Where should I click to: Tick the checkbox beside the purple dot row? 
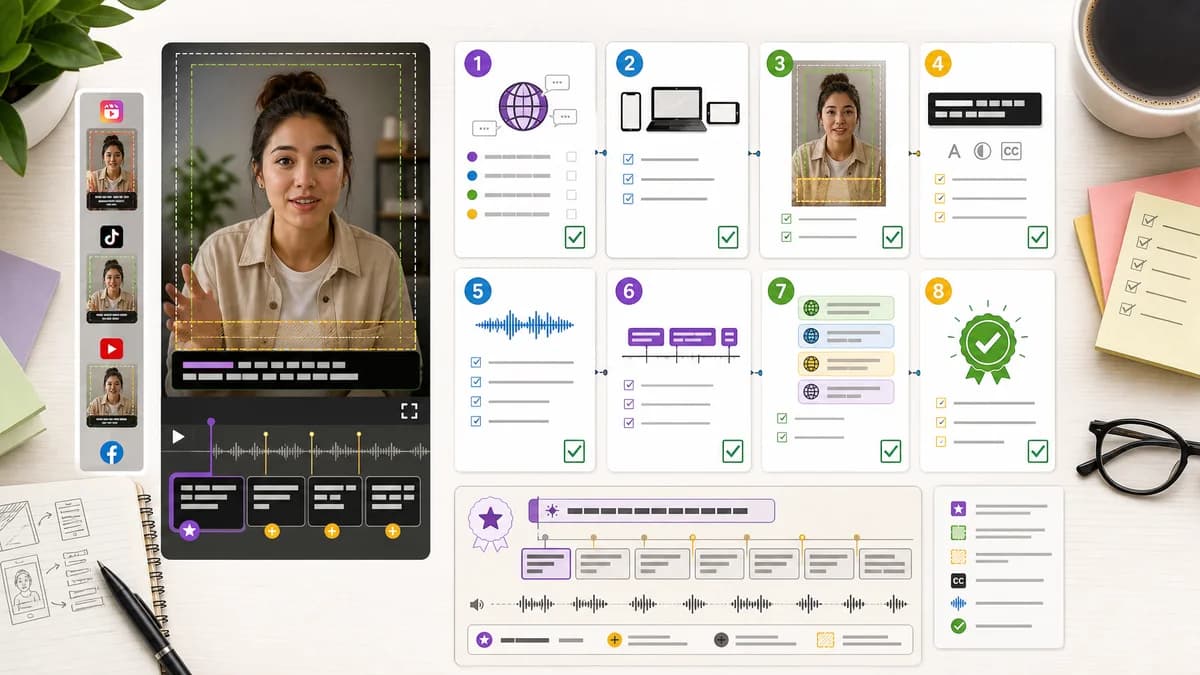coord(571,157)
